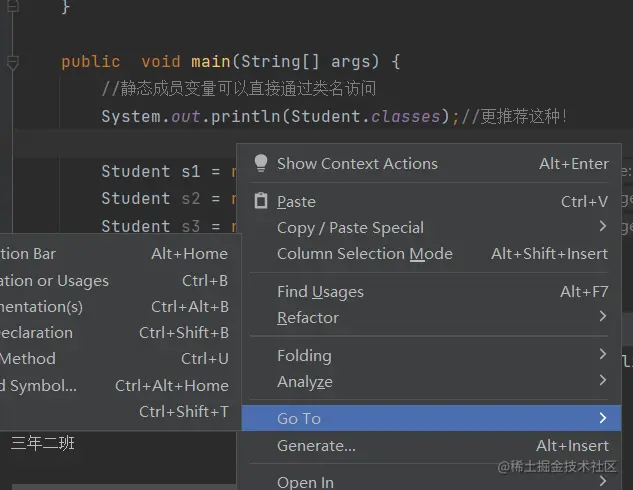Choose Column Selection Mode entry

click(x=431, y=254)
